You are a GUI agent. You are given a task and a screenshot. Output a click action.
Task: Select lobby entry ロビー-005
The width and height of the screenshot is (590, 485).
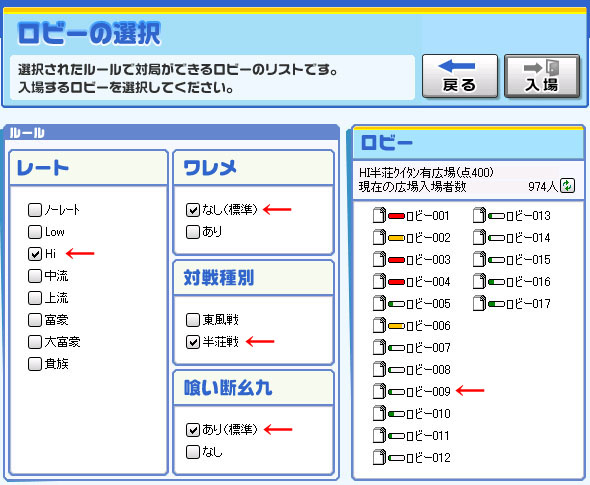coord(412,303)
